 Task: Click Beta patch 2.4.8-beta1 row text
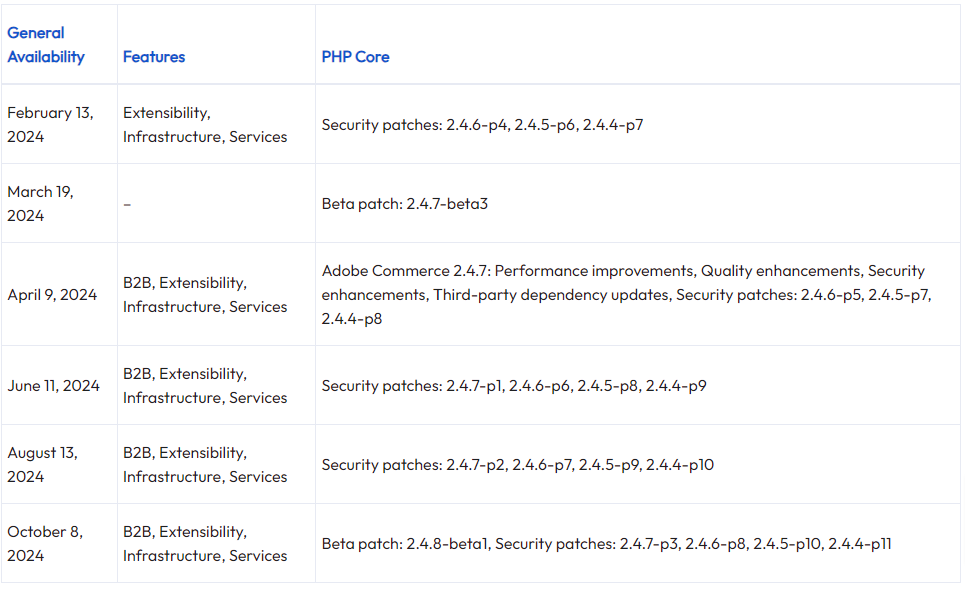tap(606, 544)
